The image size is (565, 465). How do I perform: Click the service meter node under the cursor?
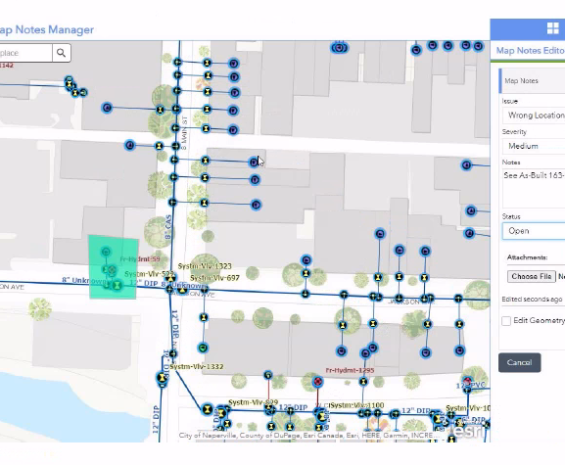(254, 162)
